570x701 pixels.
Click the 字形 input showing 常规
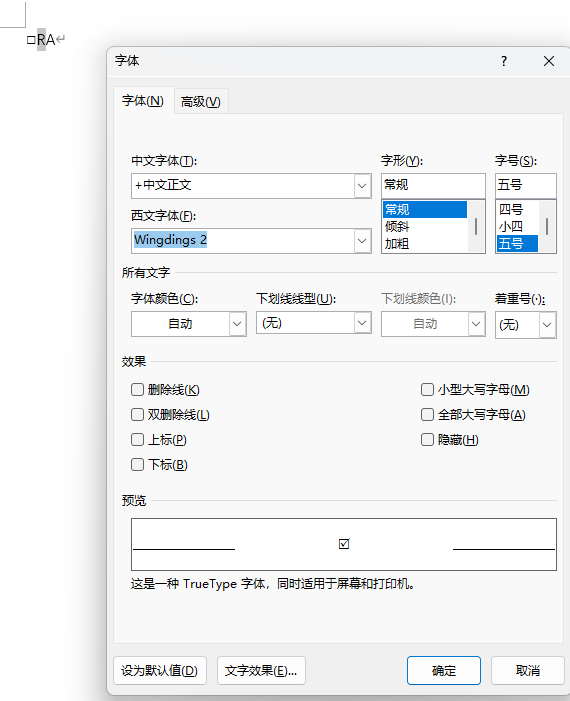tap(433, 186)
